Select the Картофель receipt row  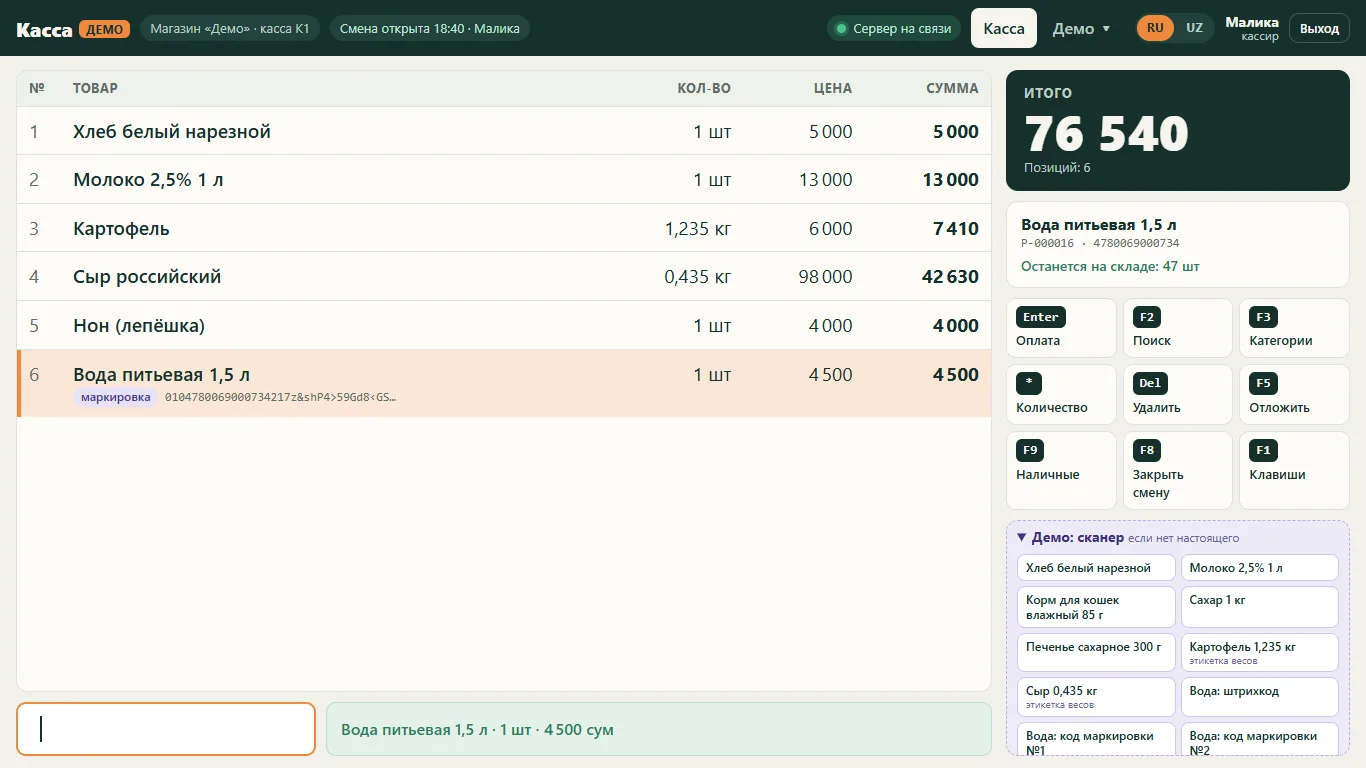504,228
